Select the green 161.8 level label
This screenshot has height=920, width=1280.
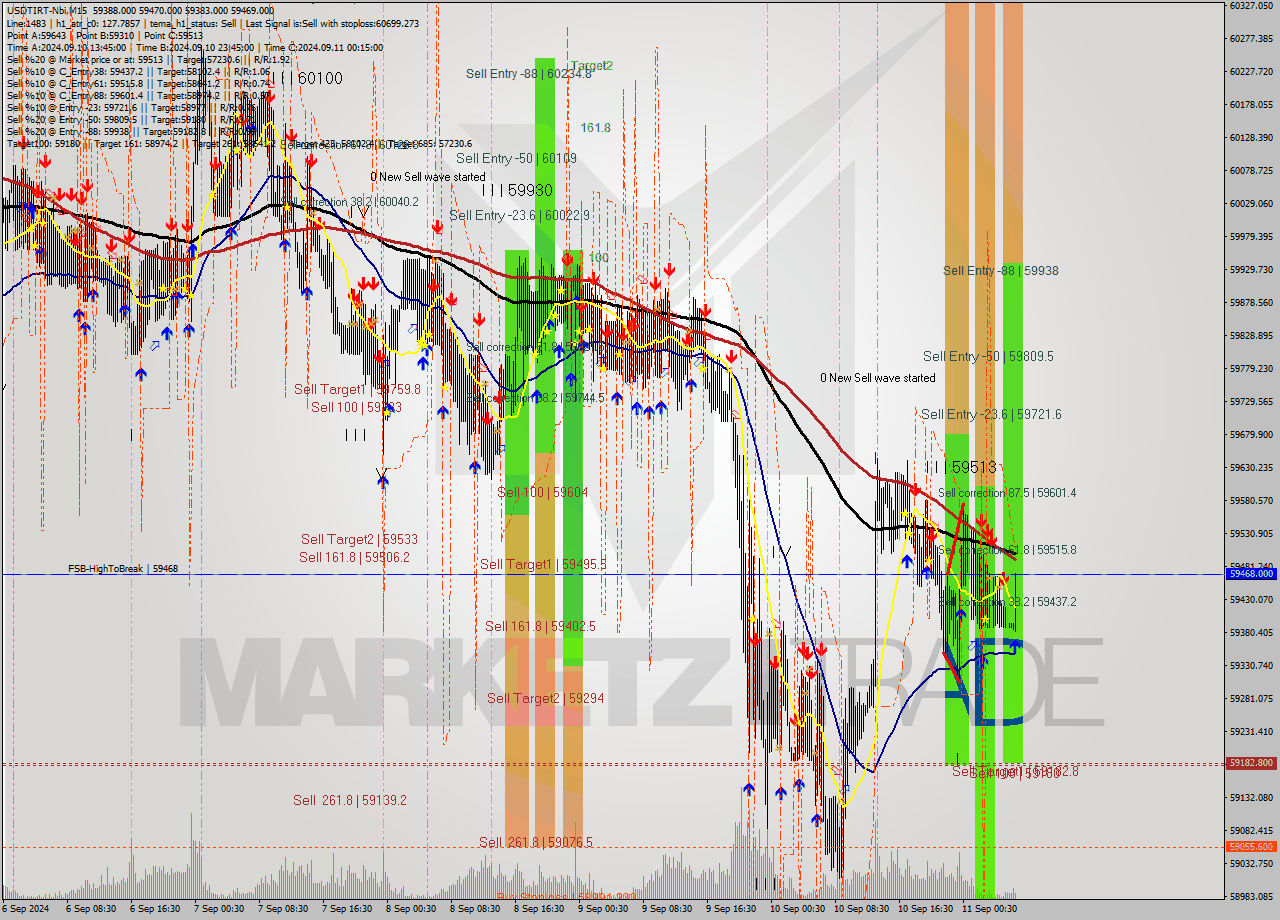point(595,128)
